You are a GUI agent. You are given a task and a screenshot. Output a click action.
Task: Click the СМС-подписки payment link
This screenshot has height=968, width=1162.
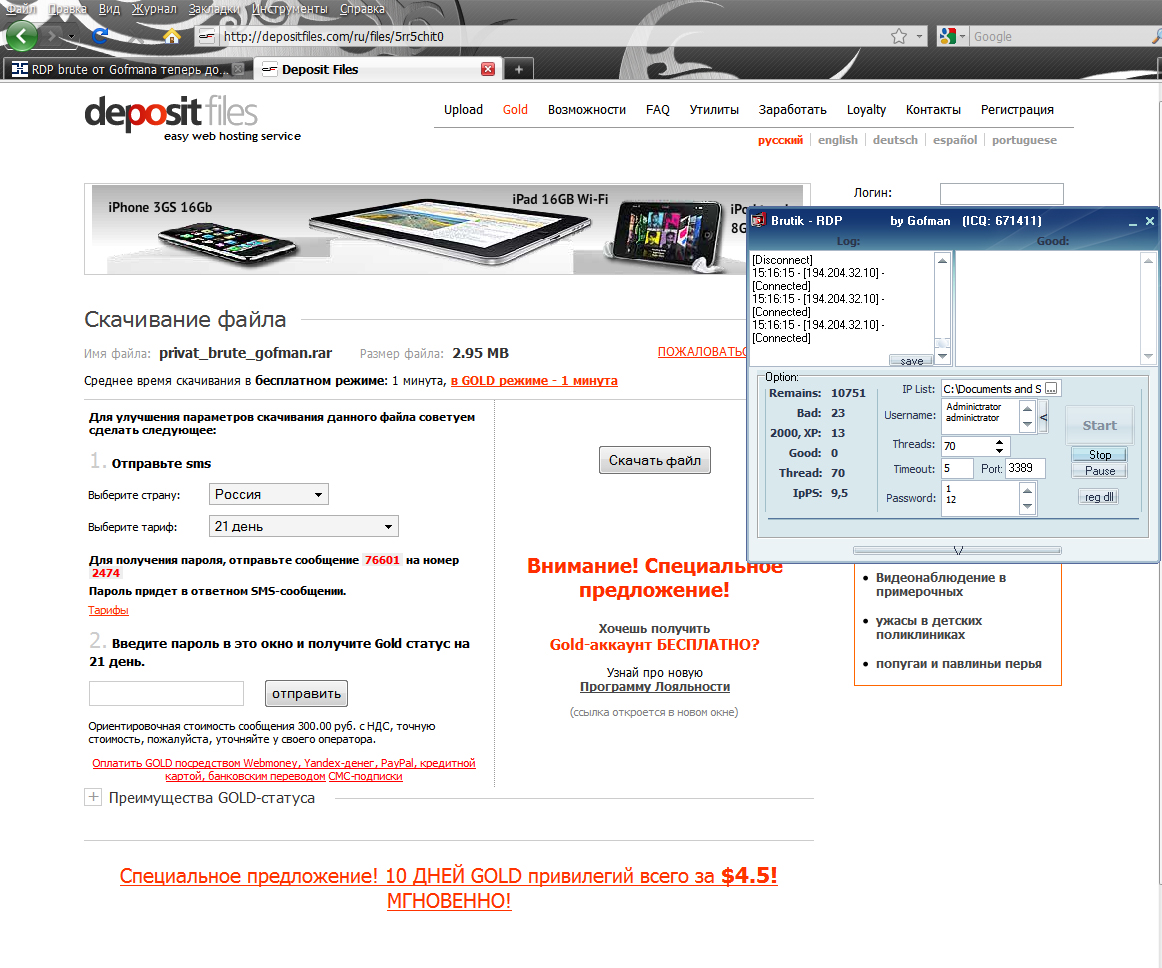pos(365,776)
